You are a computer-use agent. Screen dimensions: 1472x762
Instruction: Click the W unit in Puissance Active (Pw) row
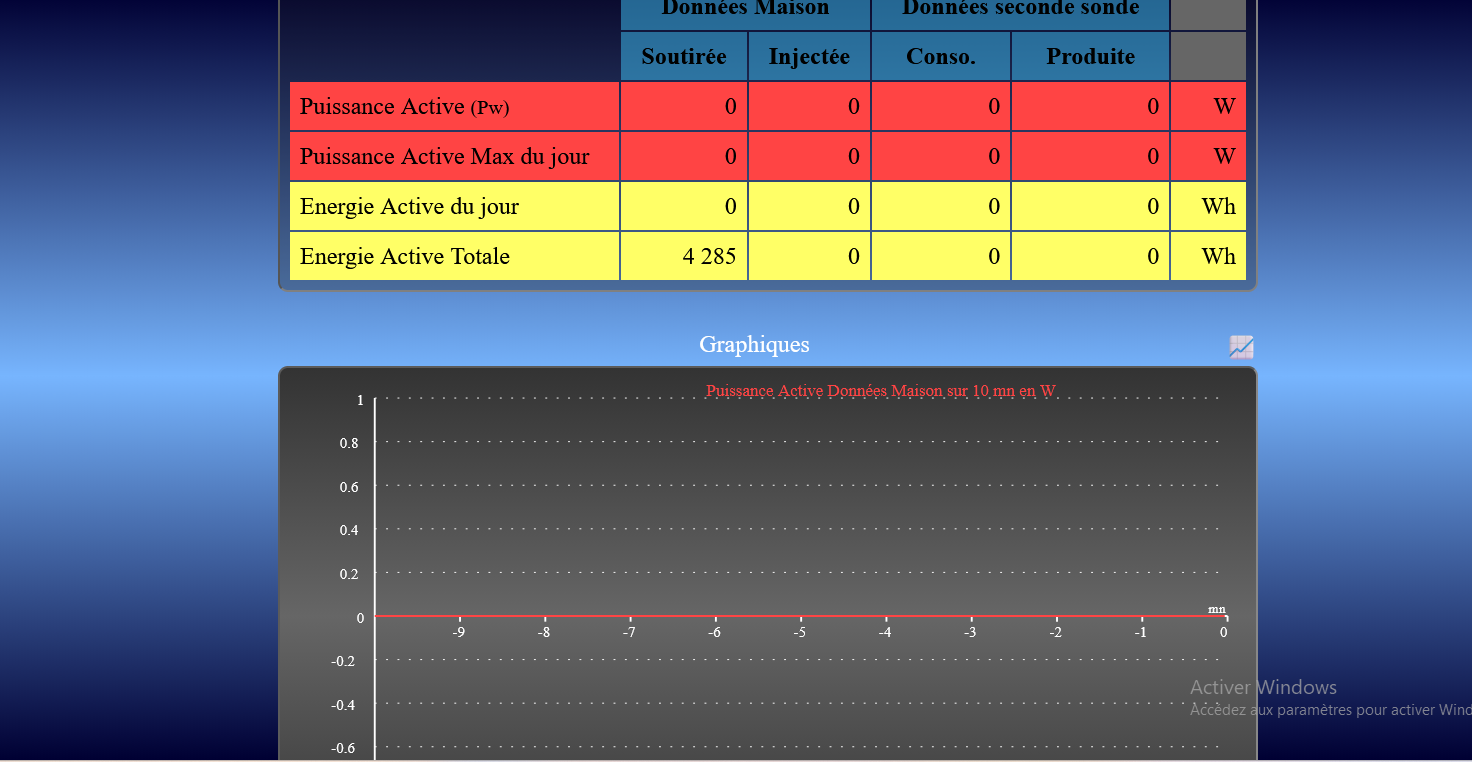click(1224, 107)
